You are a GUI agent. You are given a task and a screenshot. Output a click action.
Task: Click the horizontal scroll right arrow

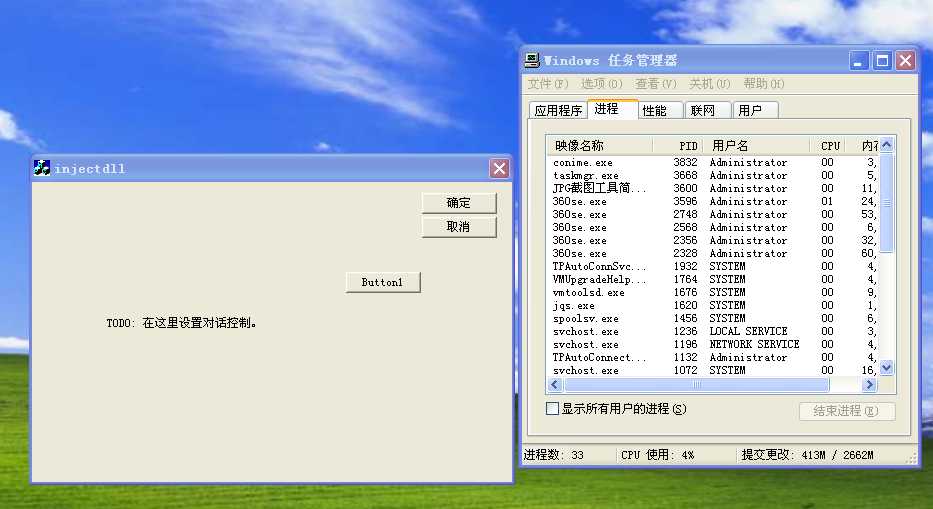click(x=869, y=385)
